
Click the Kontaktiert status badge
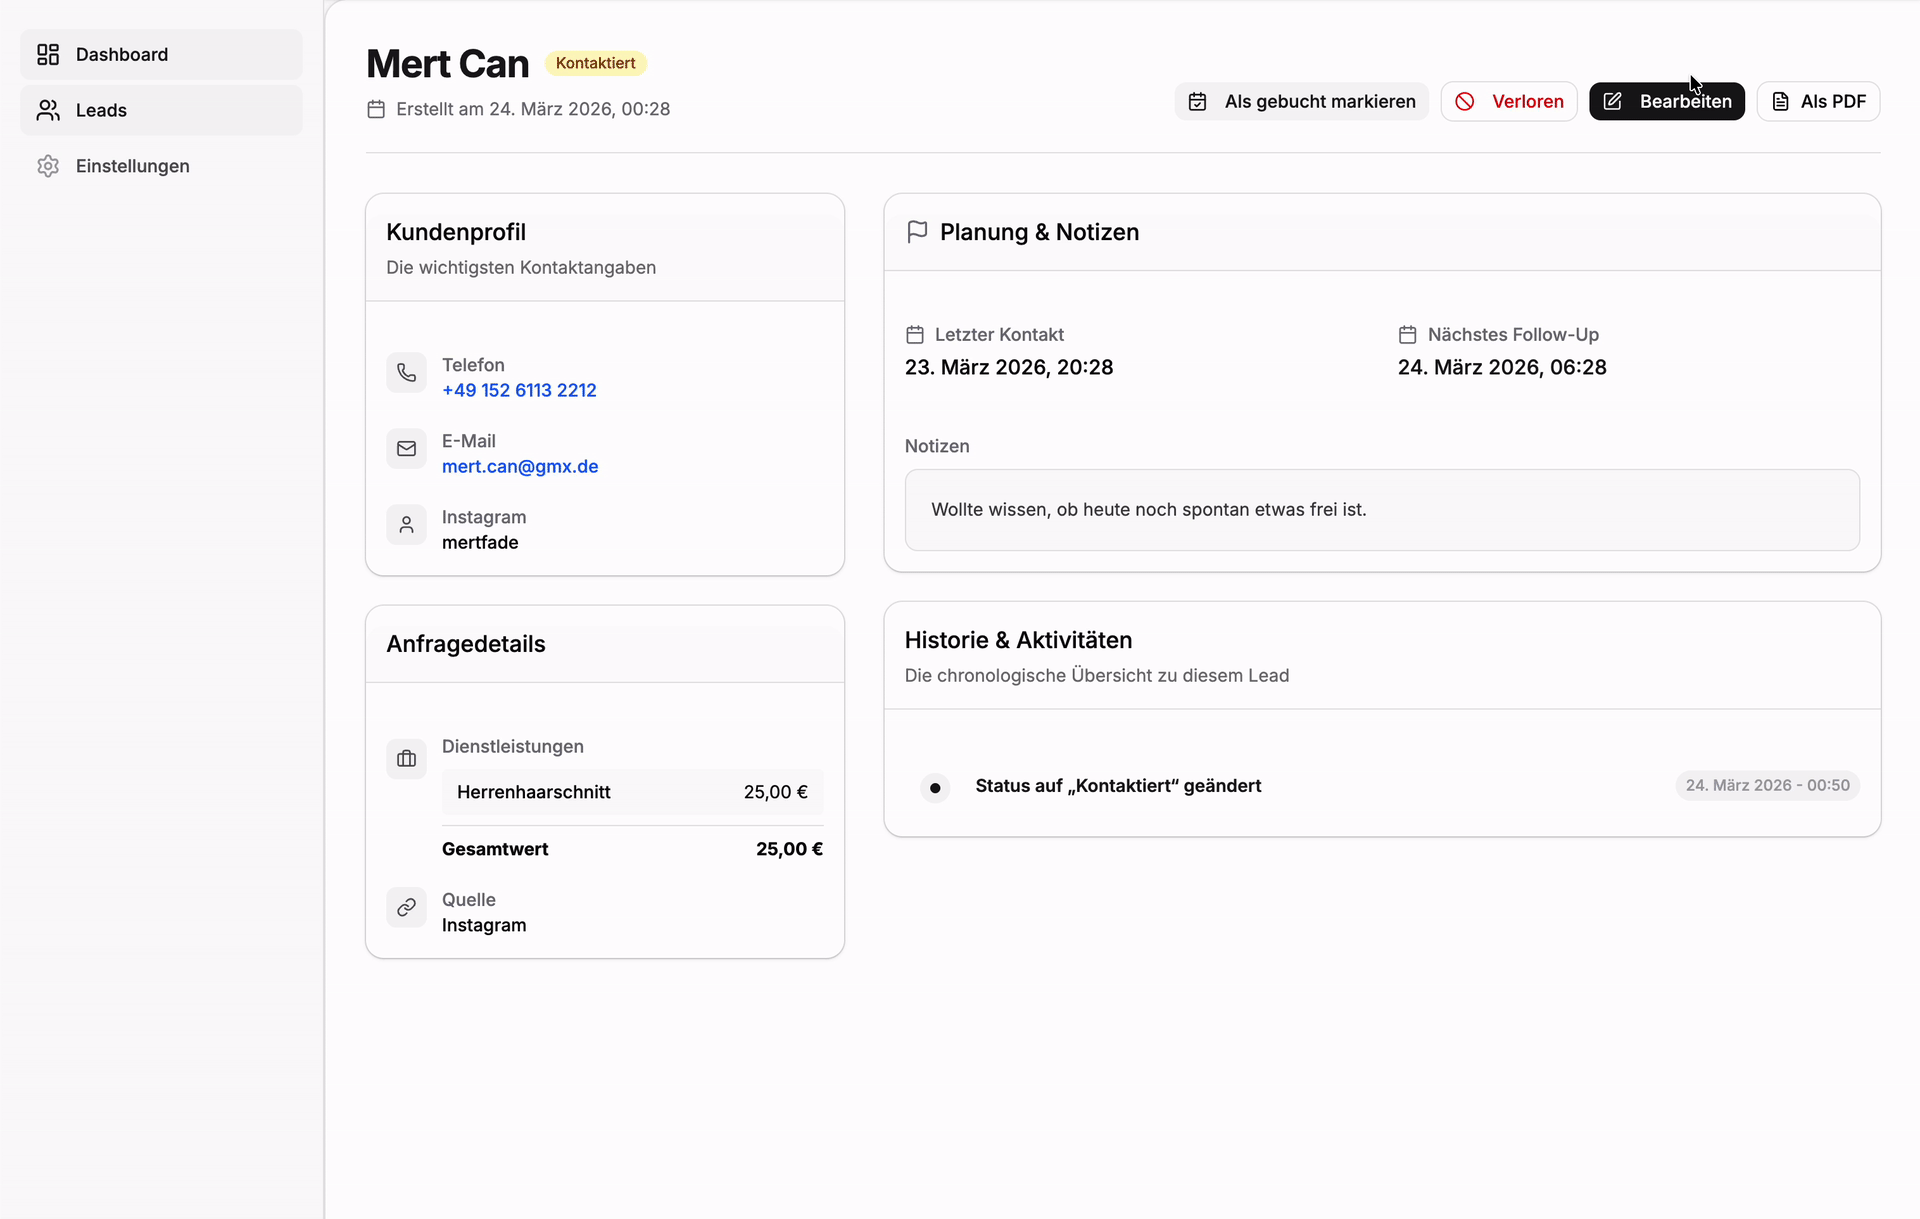pos(595,63)
